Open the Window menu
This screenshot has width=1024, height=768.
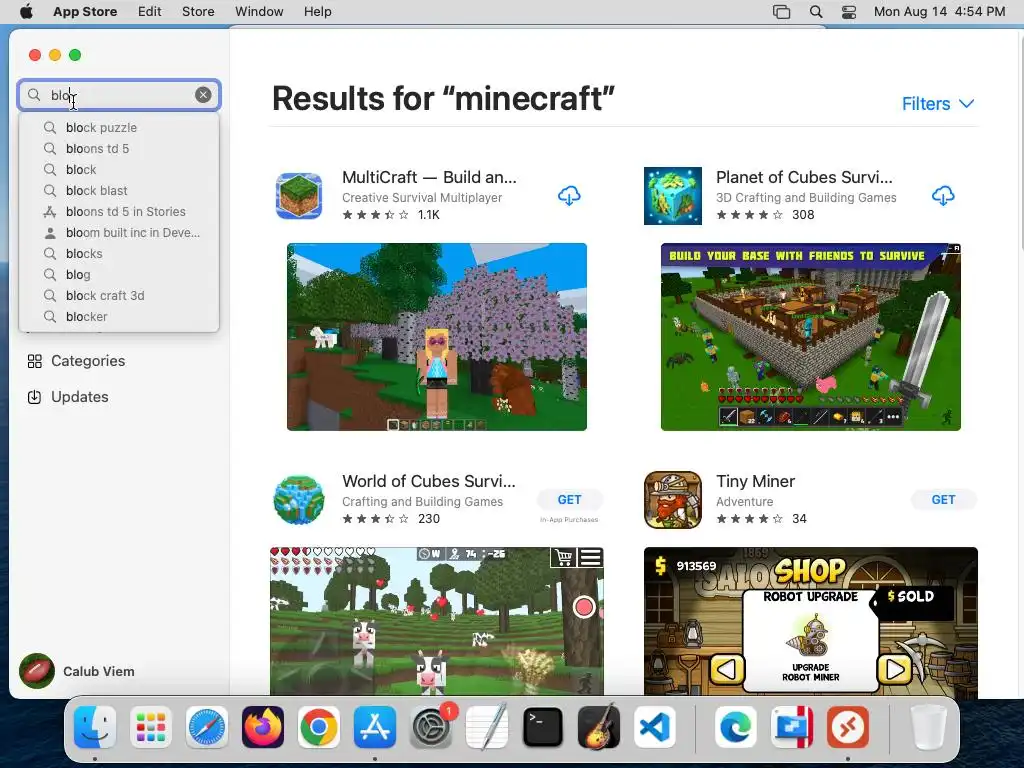[x=259, y=11]
